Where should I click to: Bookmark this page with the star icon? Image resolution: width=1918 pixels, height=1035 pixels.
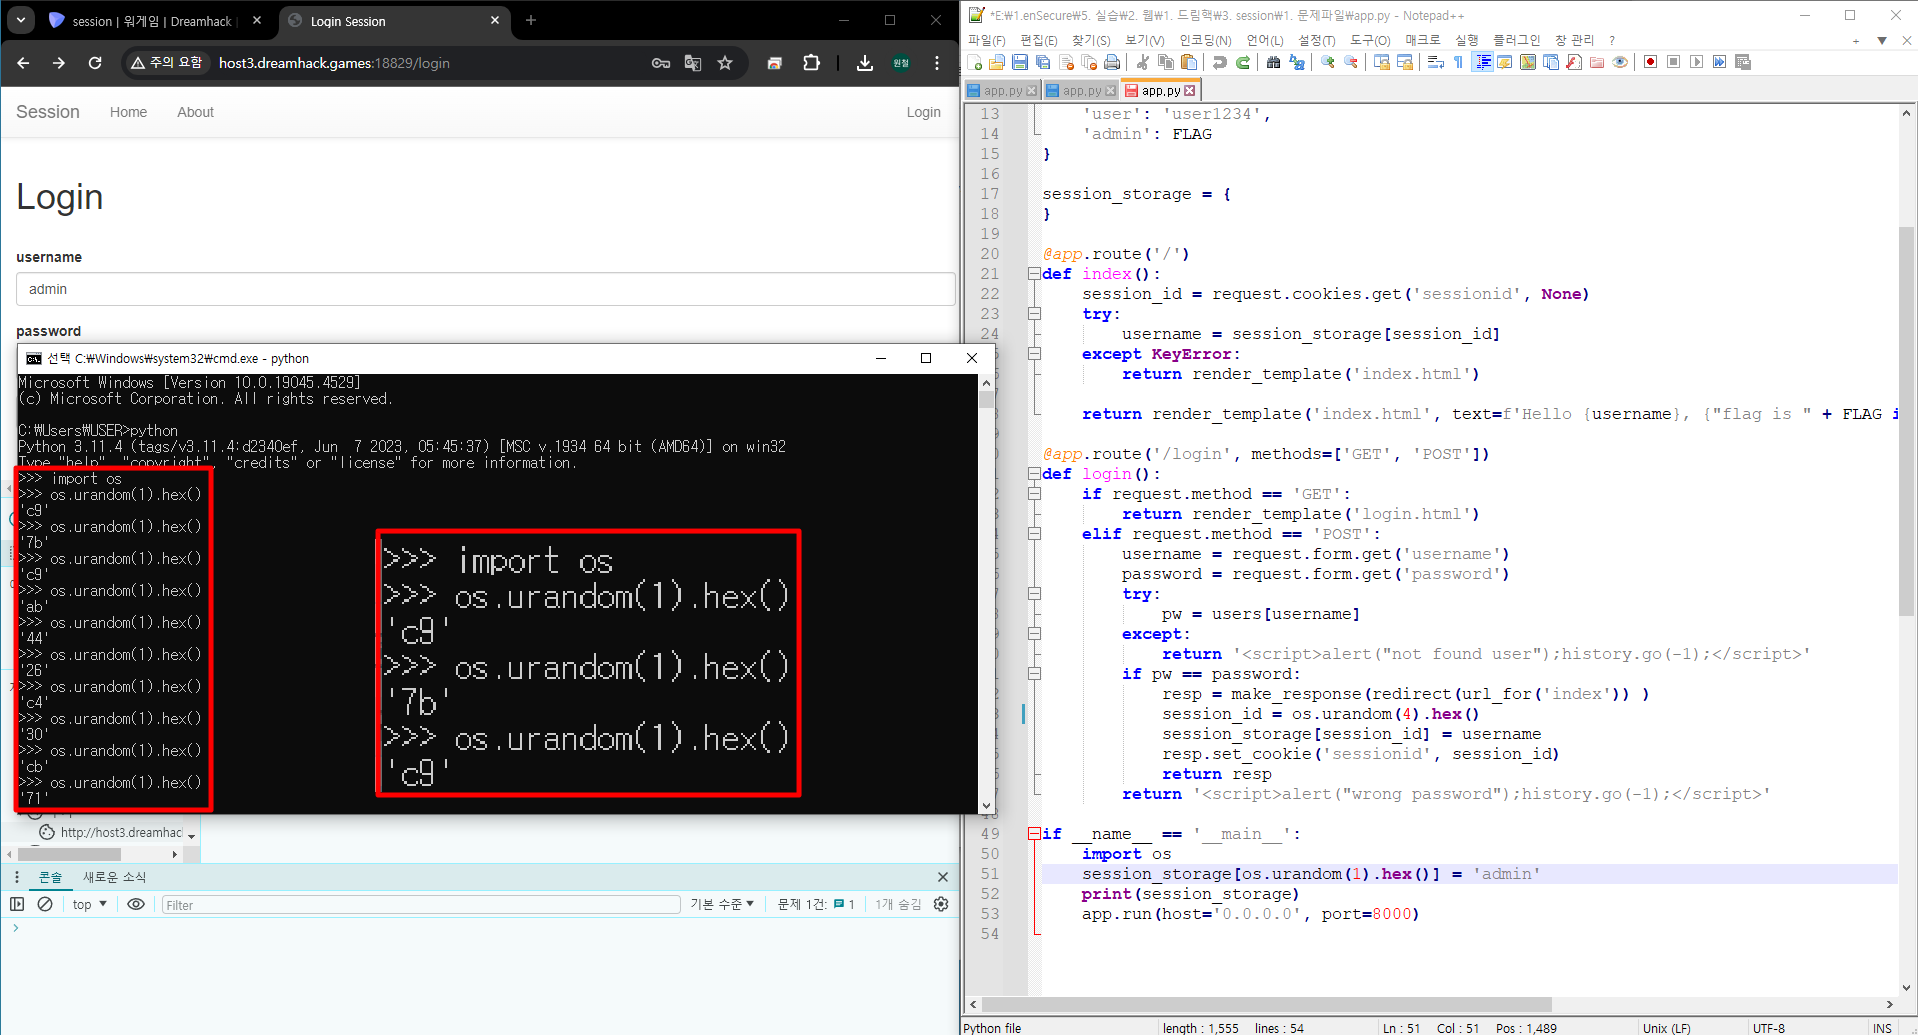pyautogui.click(x=725, y=63)
